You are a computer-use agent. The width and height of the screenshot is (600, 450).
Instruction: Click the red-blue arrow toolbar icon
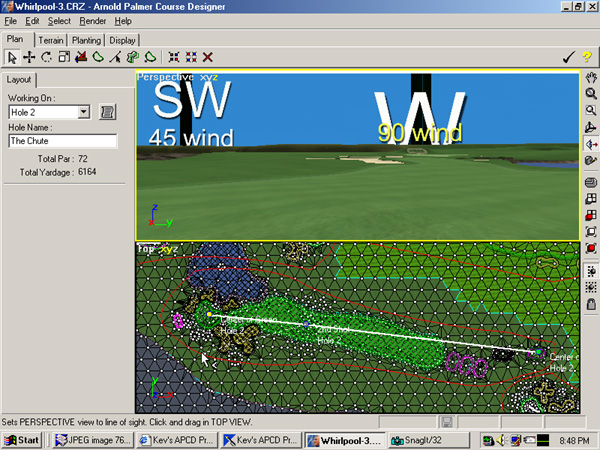coord(81,57)
